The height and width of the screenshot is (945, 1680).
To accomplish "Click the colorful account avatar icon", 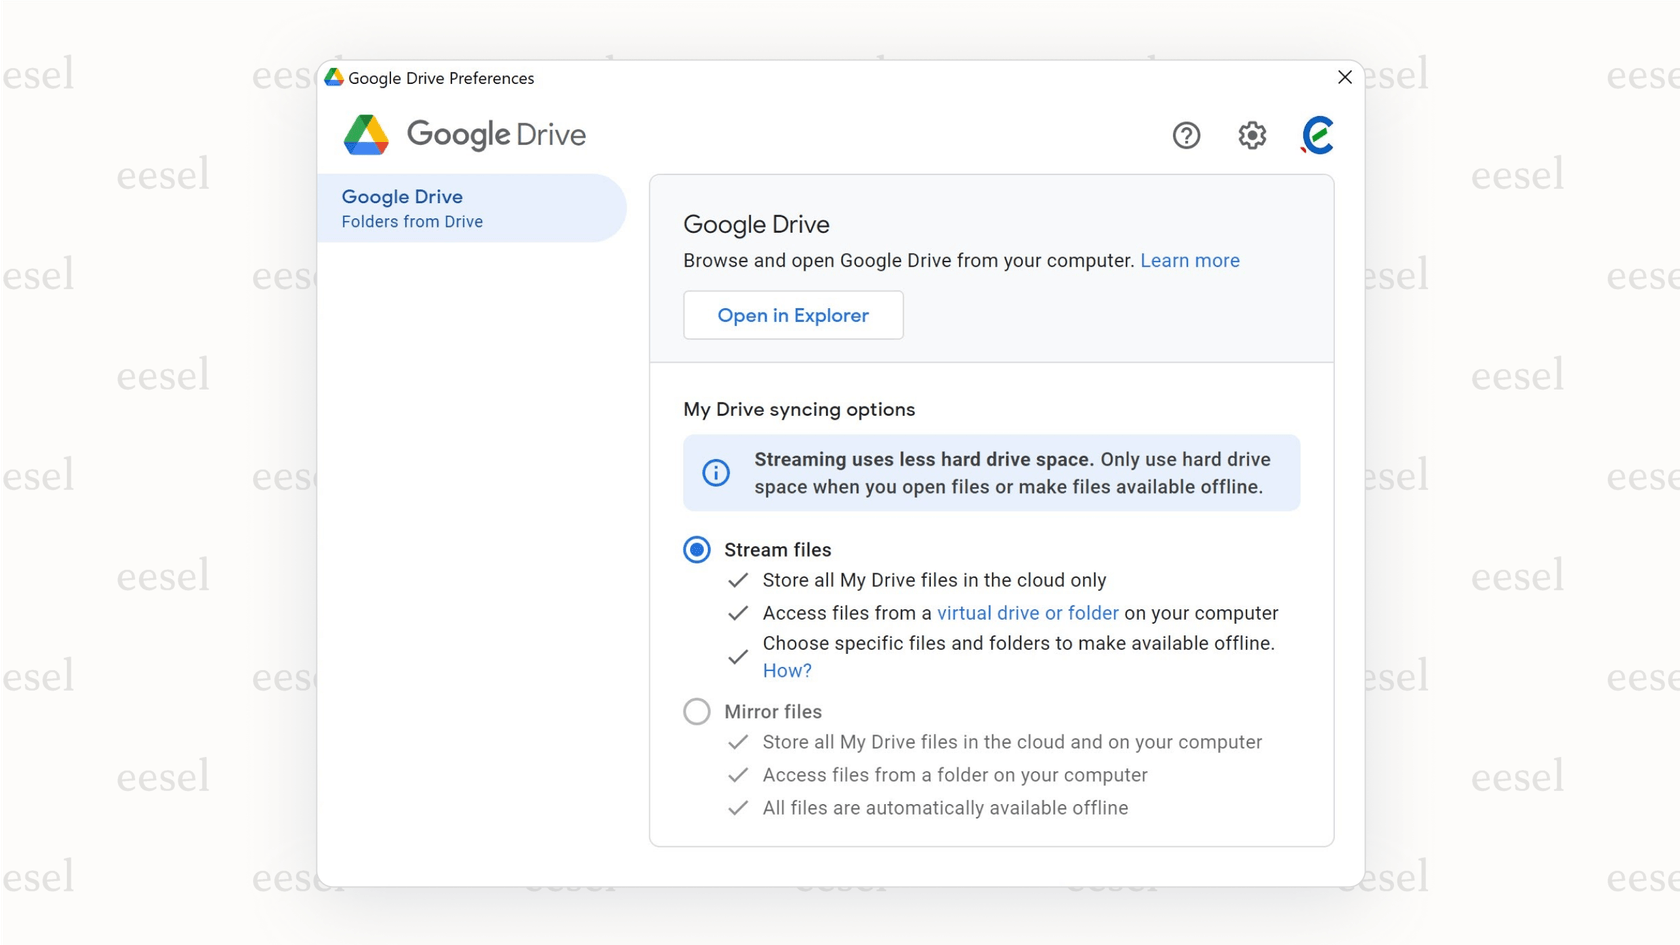I will (1317, 135).
